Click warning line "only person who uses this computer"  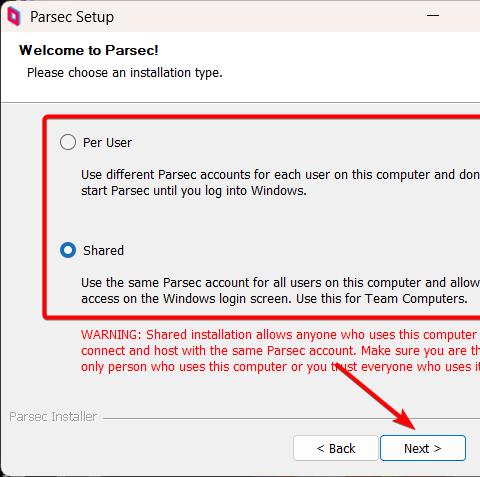pyautogui.click(x=280, y=367)
